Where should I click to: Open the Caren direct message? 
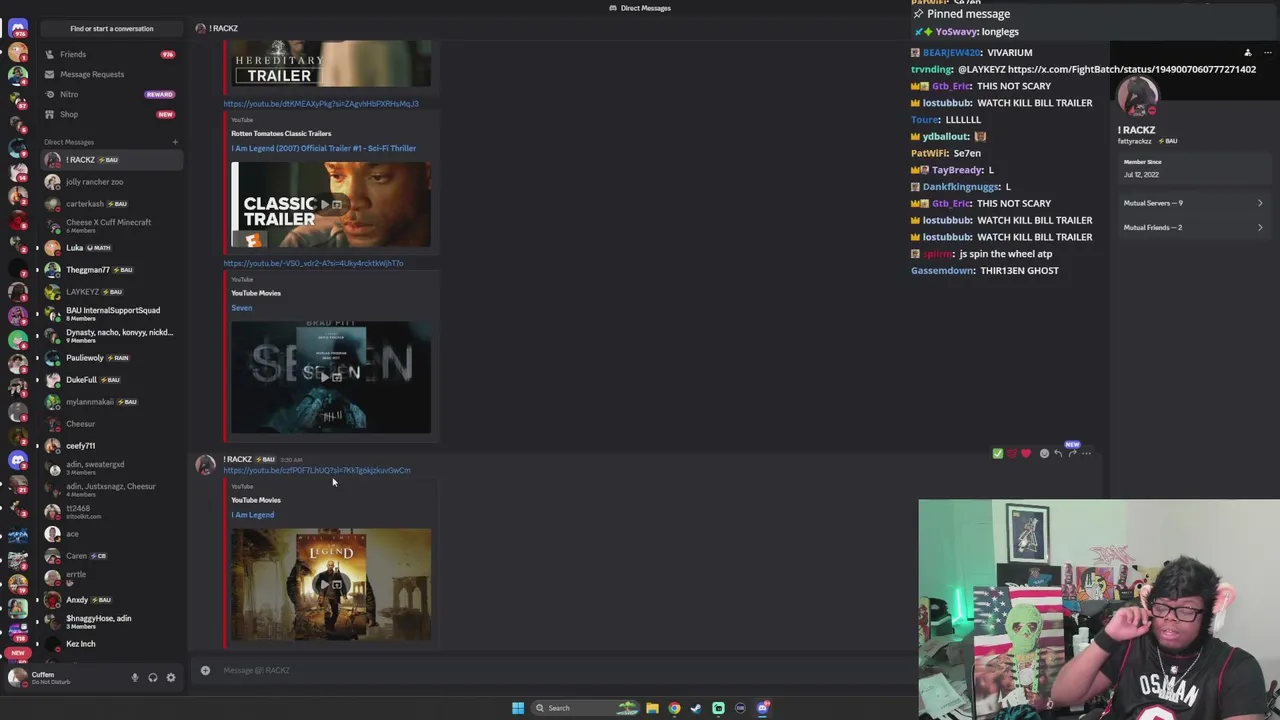click(112, 556)
